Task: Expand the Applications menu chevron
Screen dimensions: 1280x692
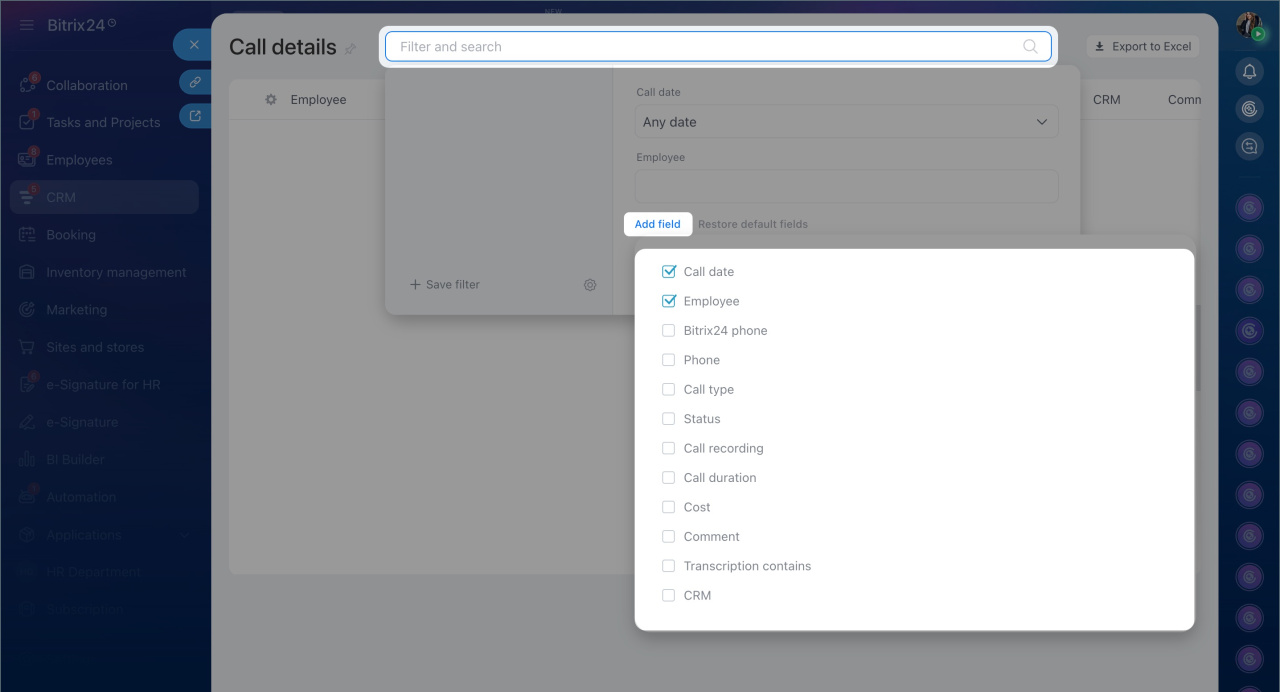Action: (x=185, y=535)
